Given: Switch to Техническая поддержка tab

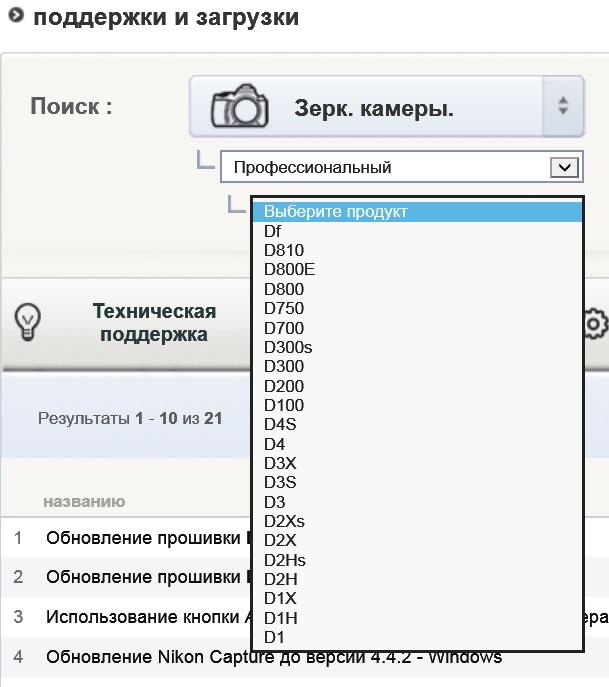Looking at the screenshot, I should [154, 322].
